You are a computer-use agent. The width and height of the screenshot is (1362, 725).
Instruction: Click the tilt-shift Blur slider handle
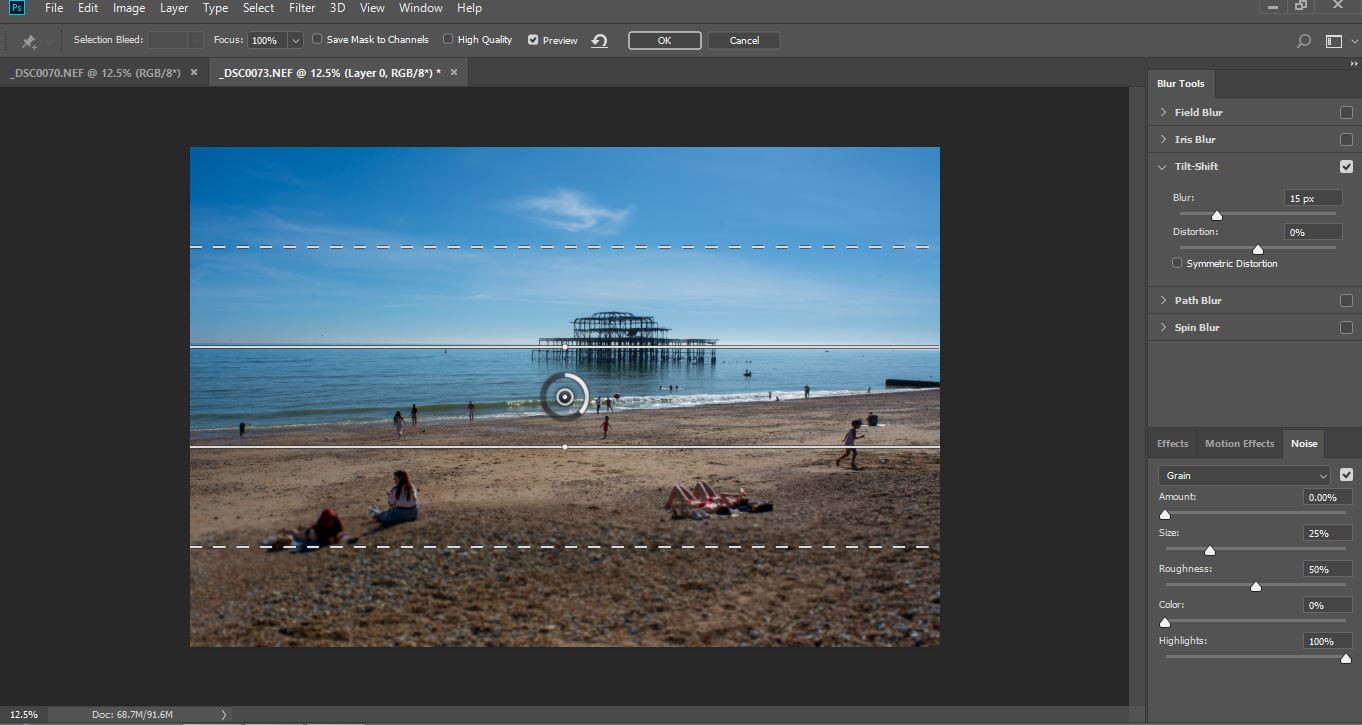pos(1217,215)
